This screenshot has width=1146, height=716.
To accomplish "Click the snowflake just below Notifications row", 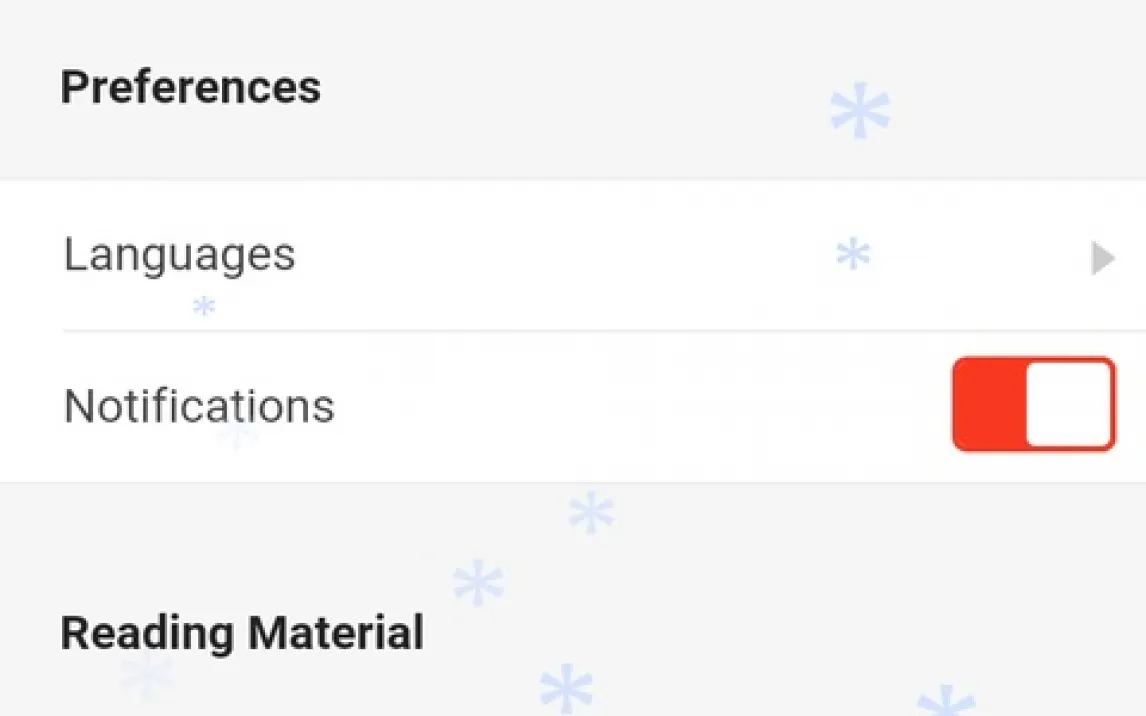I will (x=591, y=513).
